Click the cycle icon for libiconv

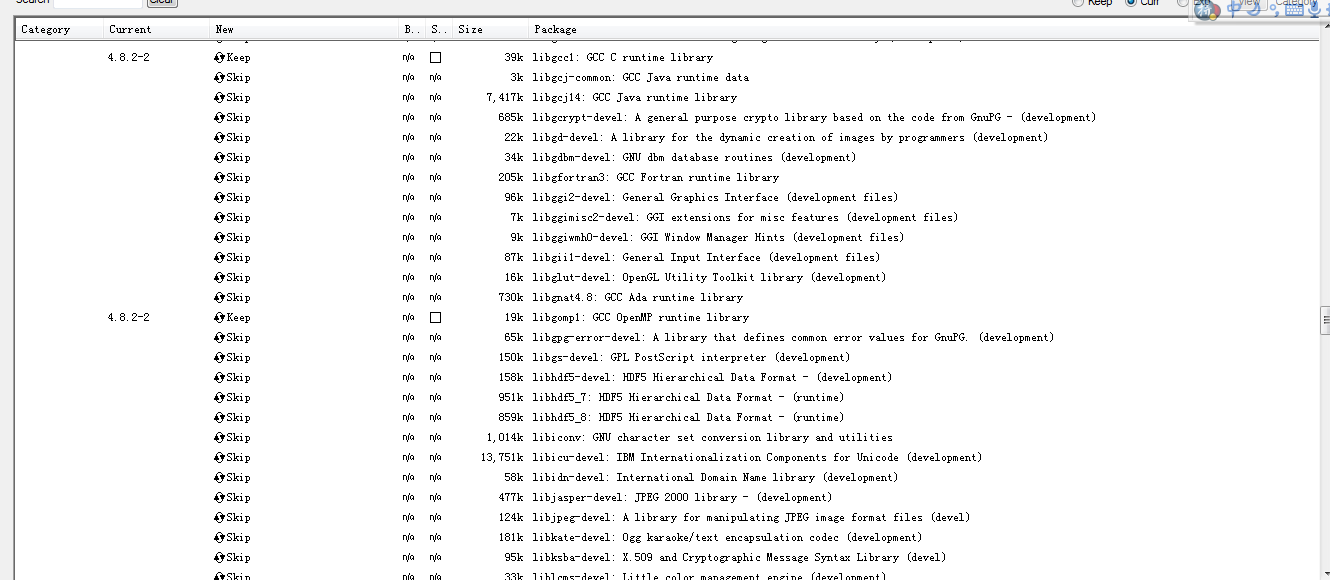(220, 438)
